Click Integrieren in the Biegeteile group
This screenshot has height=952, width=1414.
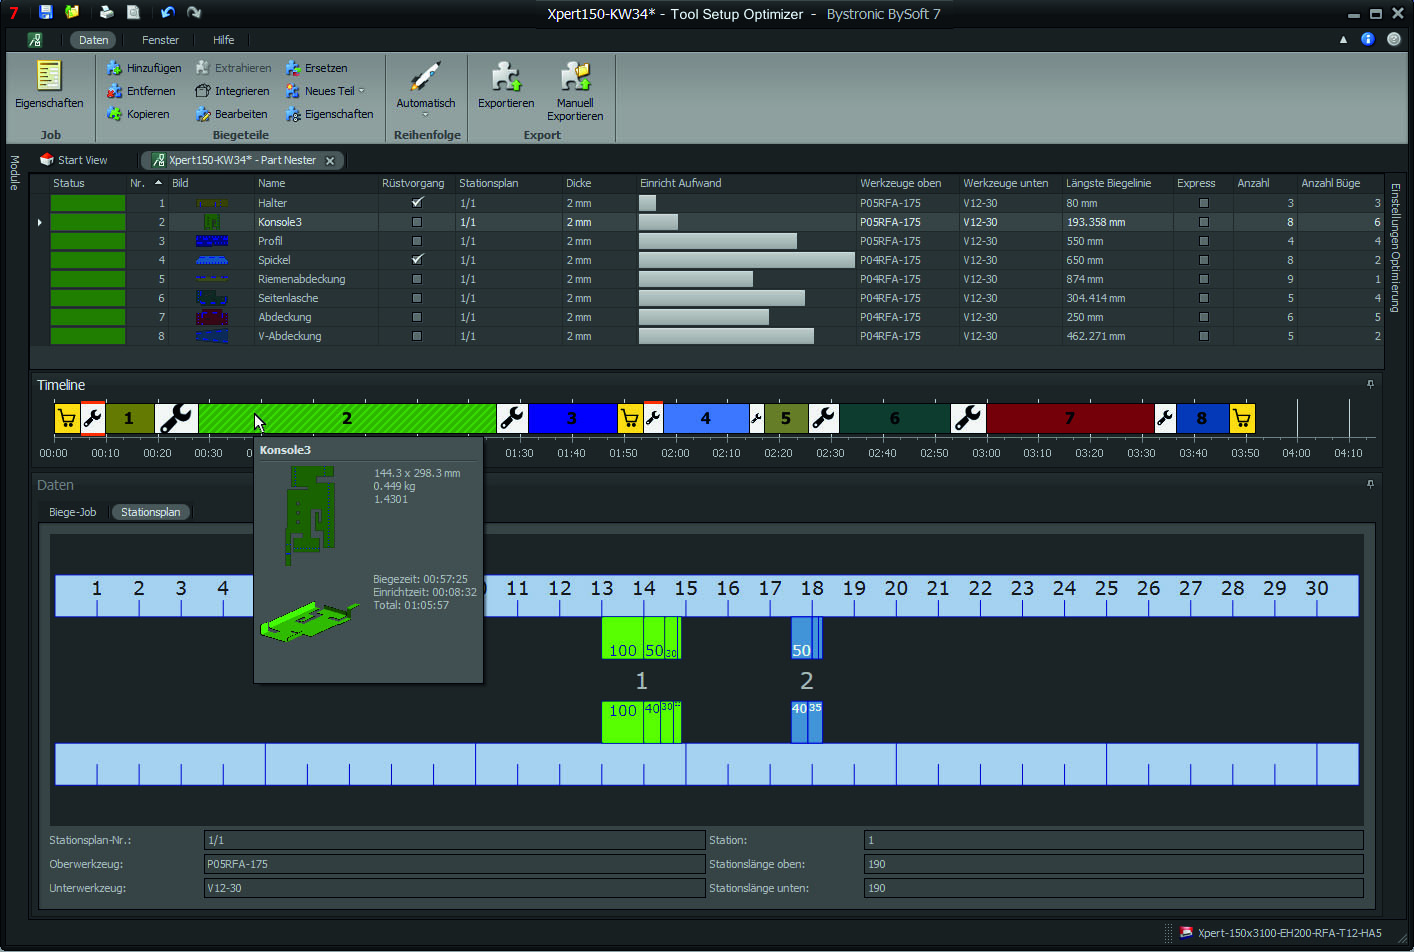(x=232, y=91)
